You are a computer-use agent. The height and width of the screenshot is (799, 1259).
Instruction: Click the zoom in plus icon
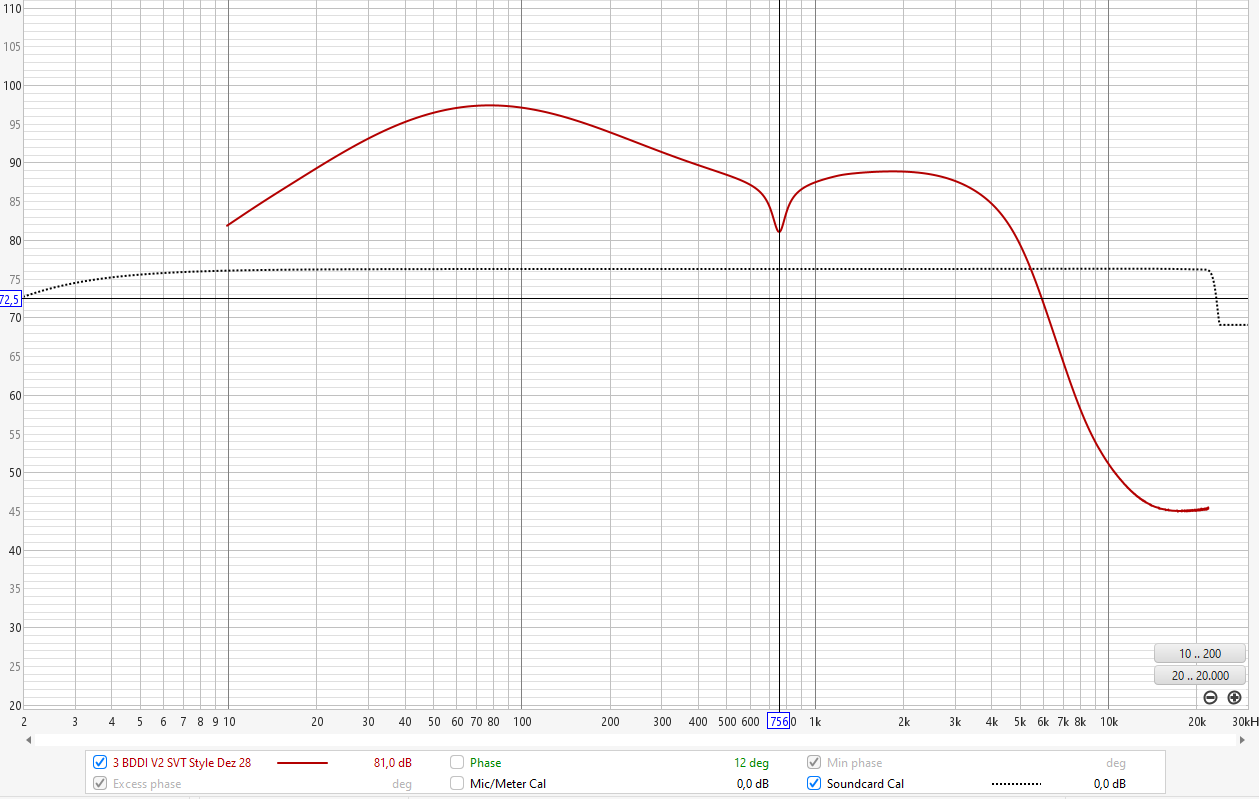point(1234,698)
